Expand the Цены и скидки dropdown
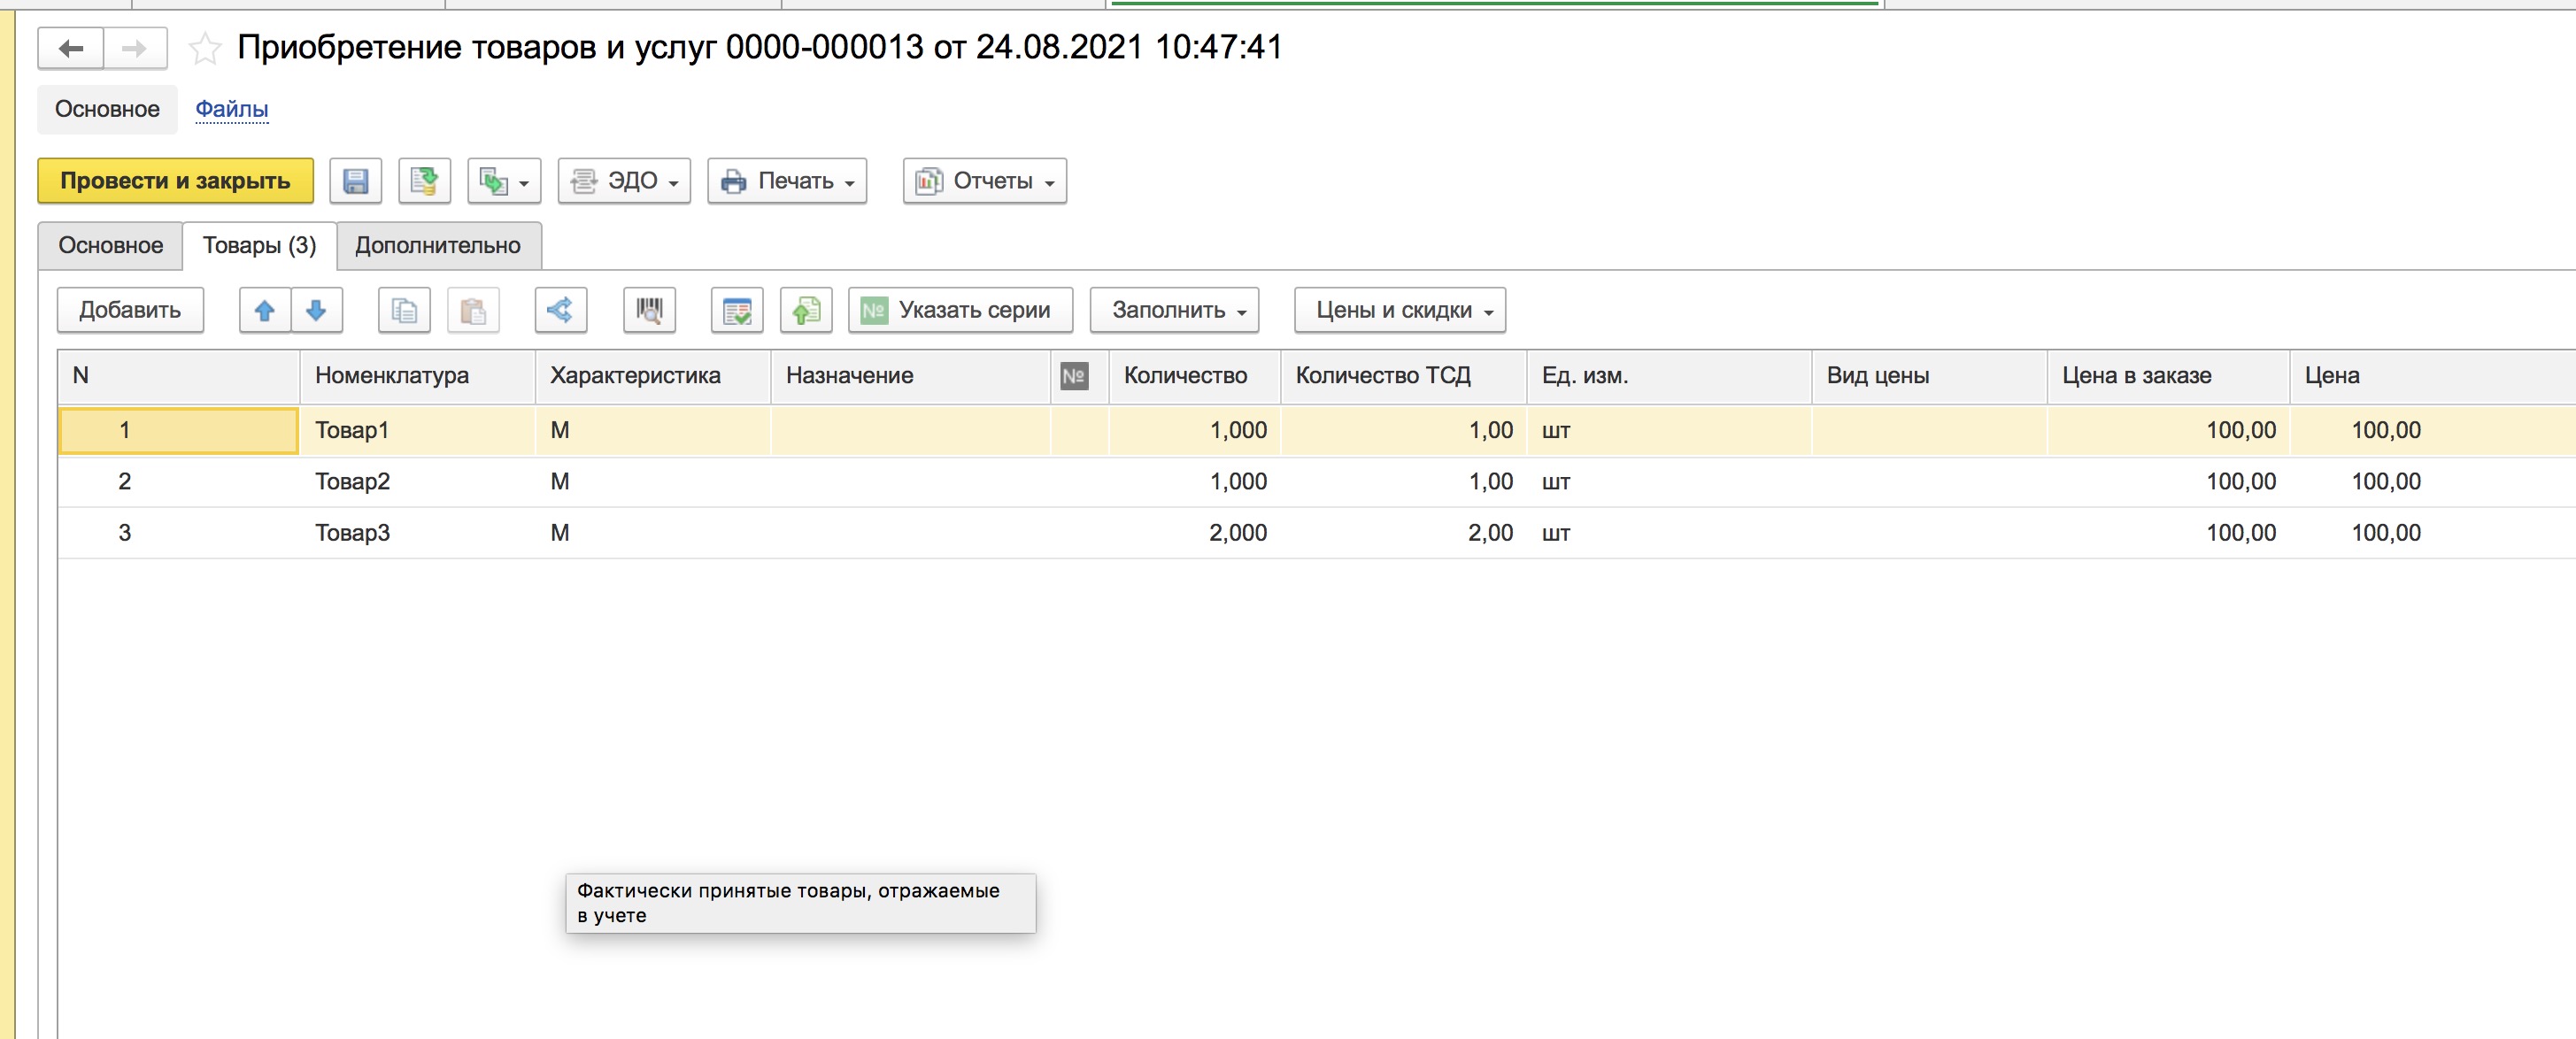The width and height of the screenshot is (2576, 1039). [1400, 310]
